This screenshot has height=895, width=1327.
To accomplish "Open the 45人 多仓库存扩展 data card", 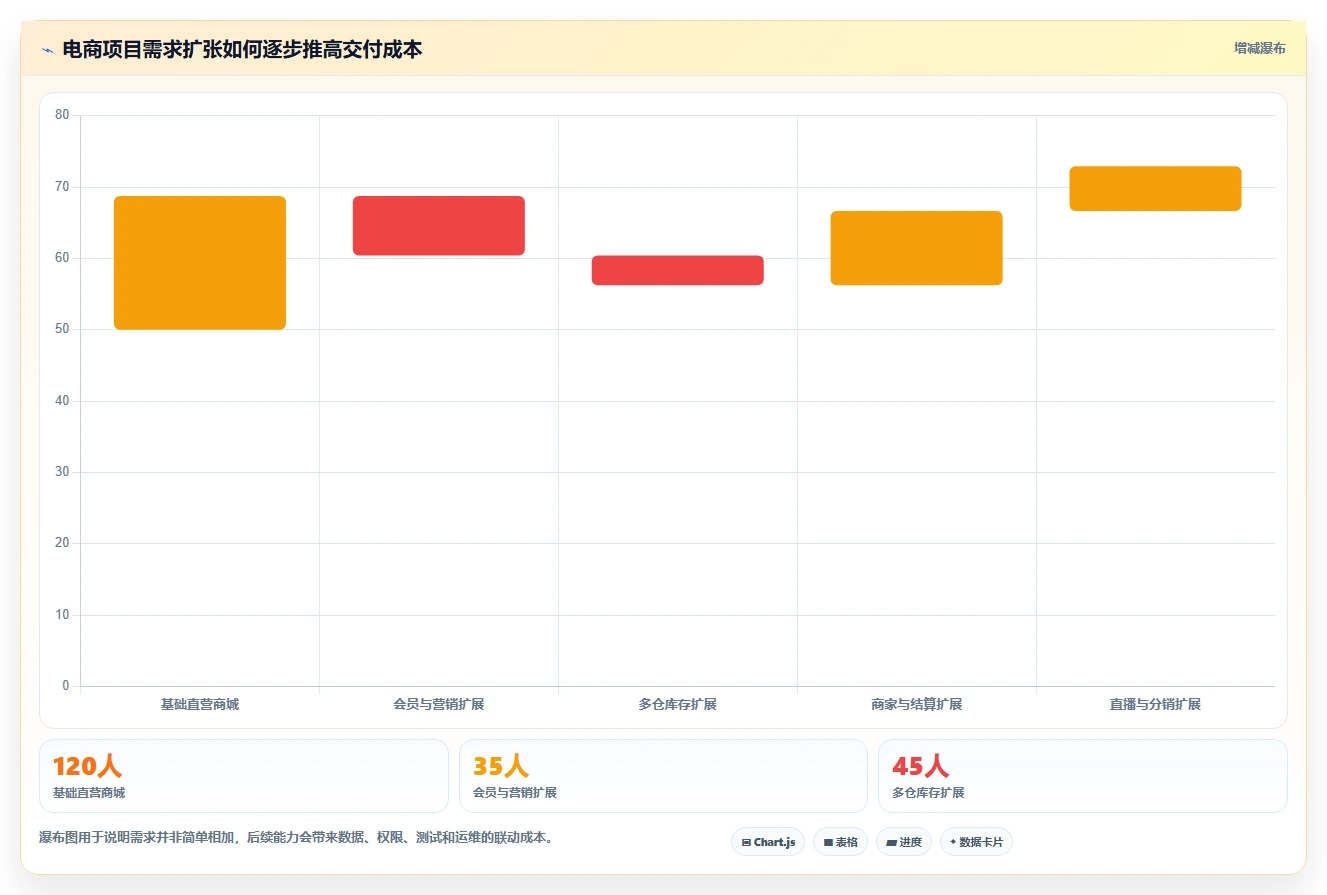I will 1082,776.
